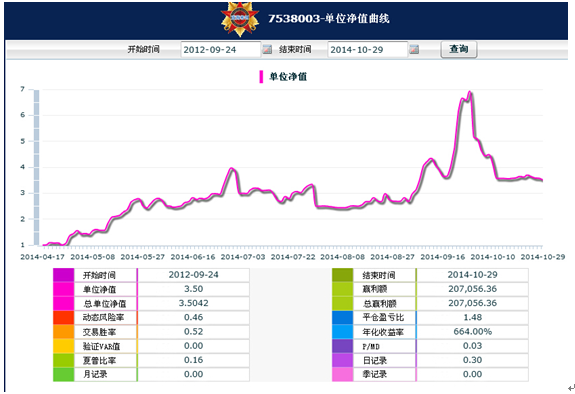This screenshot has height=394, width=575.
Task: Click the 年化收益率 row label
Action: pos(383,332)
